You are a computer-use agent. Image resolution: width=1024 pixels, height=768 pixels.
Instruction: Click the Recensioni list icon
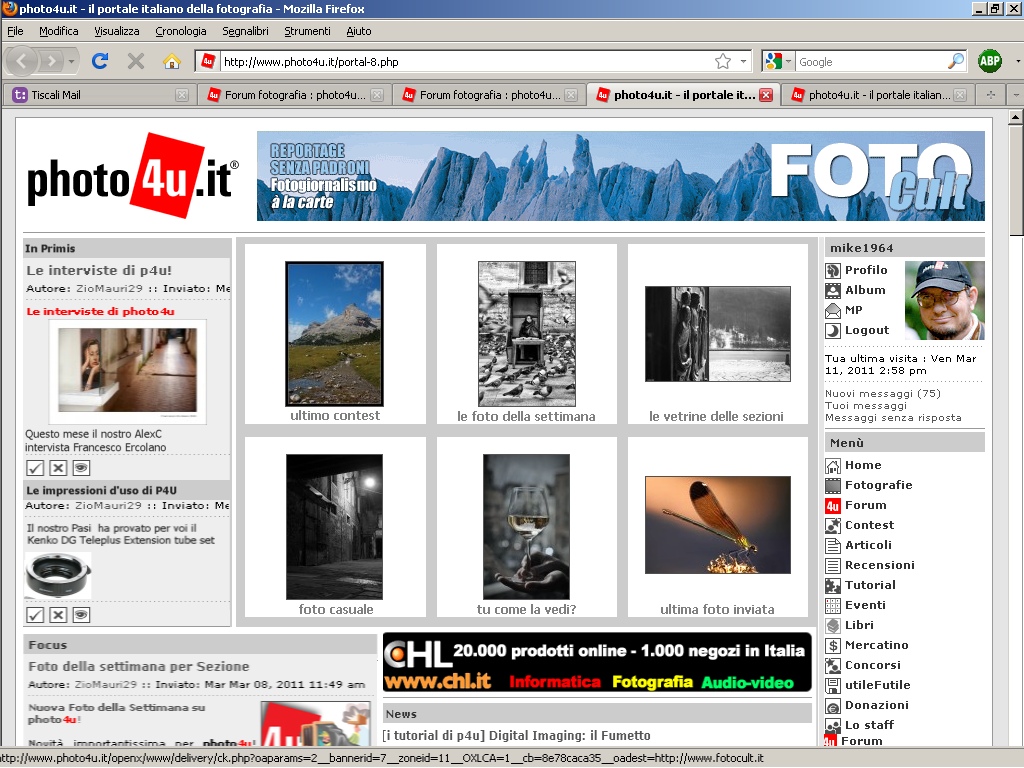click(833, 566)
